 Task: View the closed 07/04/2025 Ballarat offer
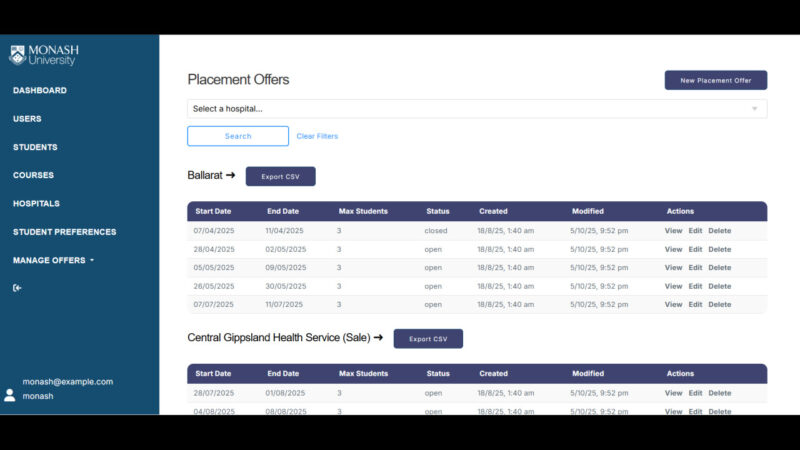(x=673, y=231)
